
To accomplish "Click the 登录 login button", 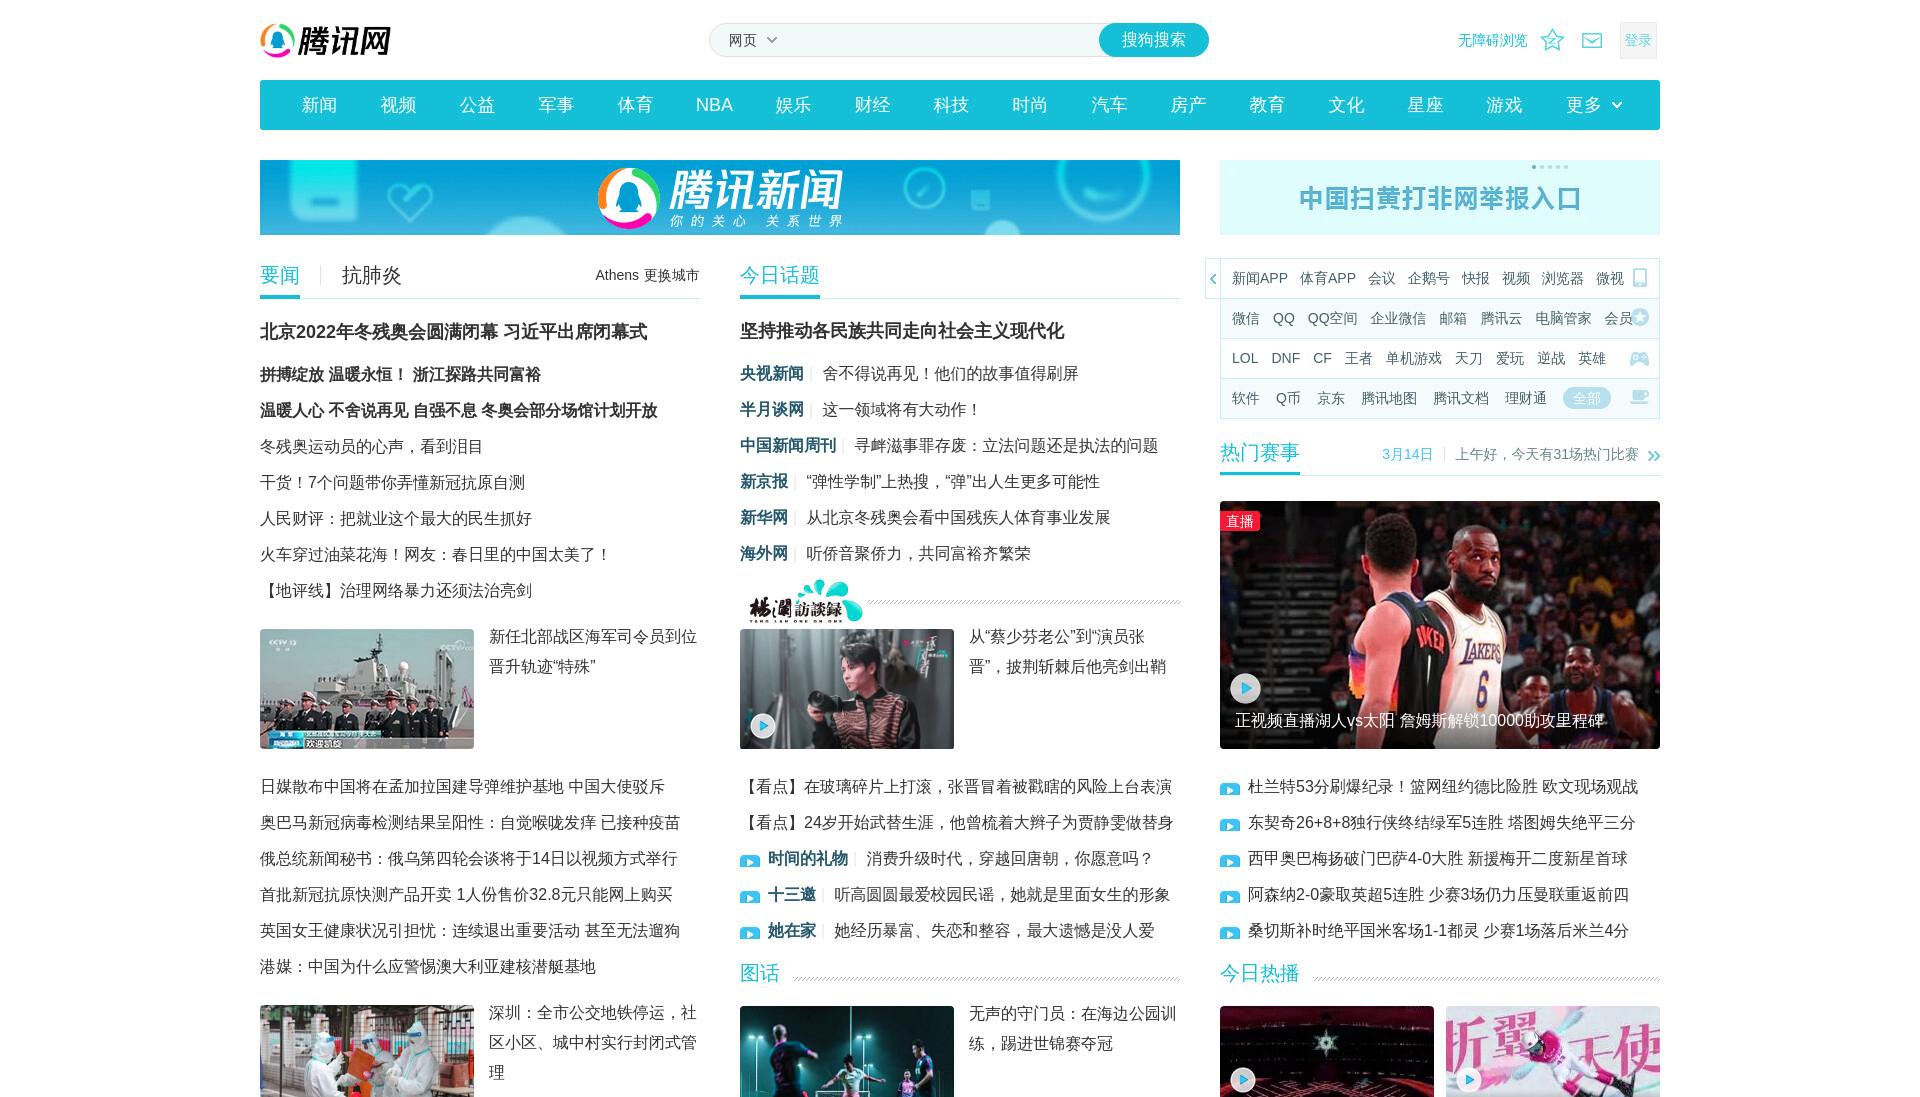I will tap(1638, 40).
